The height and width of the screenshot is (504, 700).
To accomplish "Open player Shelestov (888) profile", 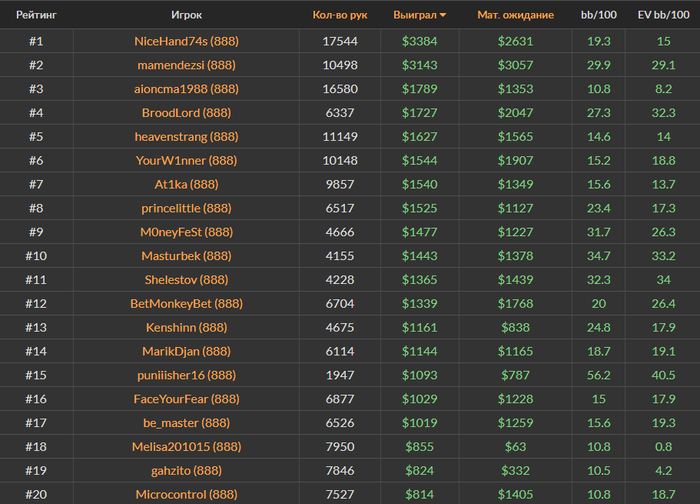I will (x=187, y=280).
